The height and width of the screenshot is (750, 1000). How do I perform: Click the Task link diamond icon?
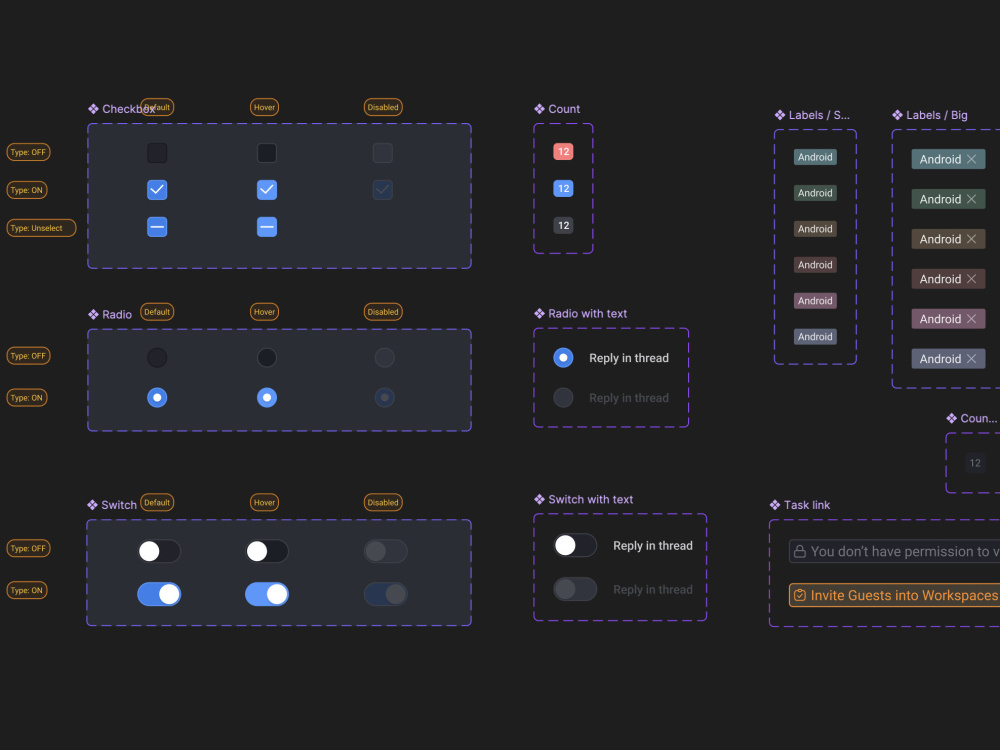tap(775, 505)
